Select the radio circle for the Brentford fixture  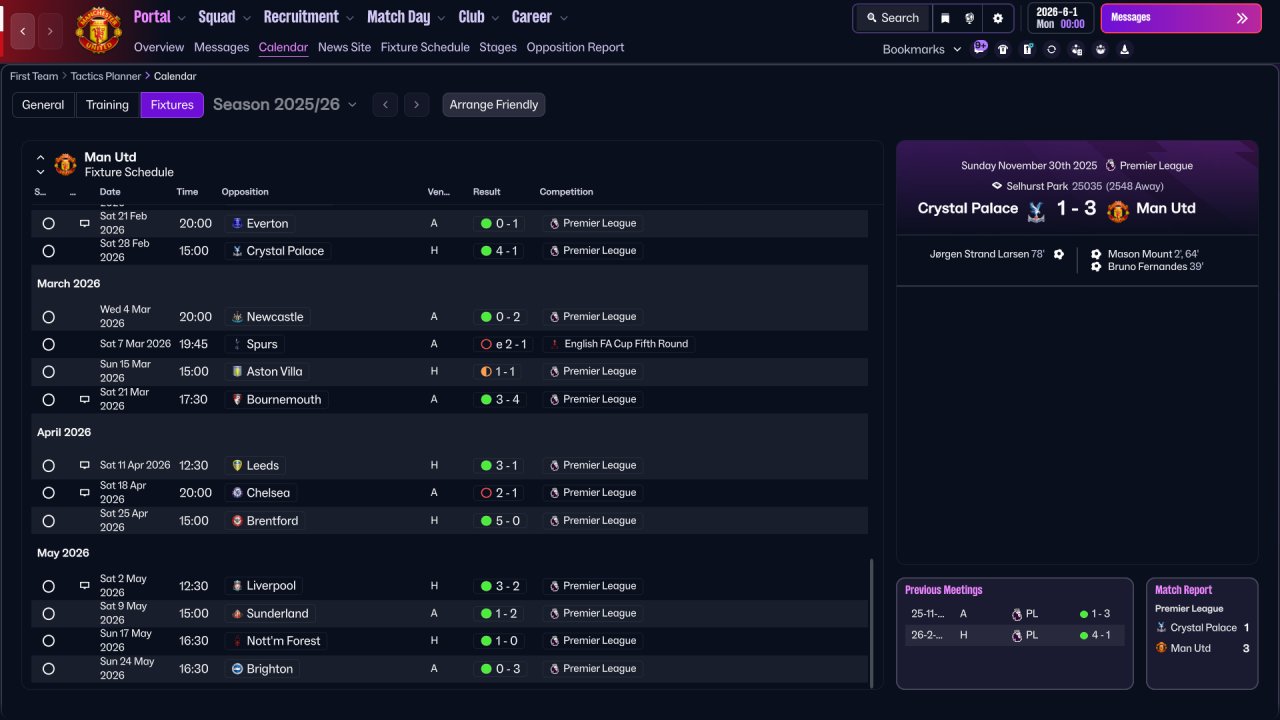(48, 521)
